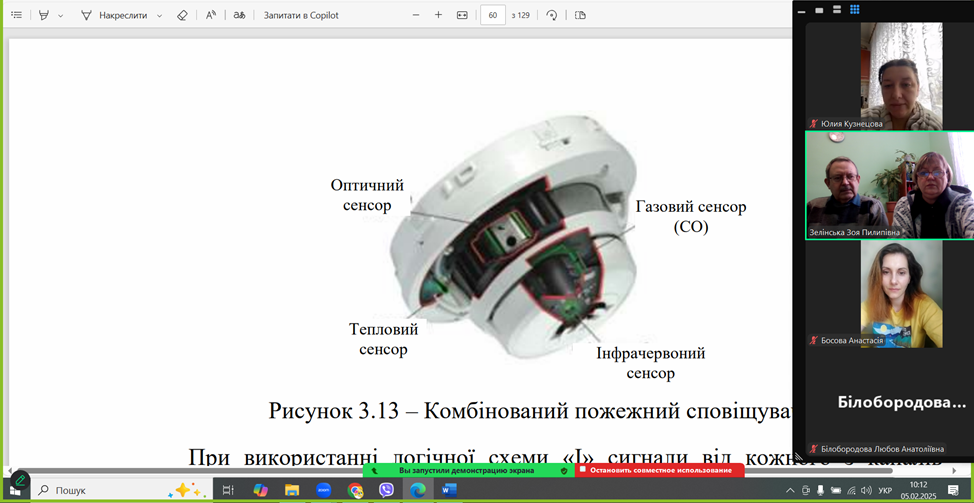Select the eraser tool
This screenshot has height=503, width=974.
pyautogui.click(x=181, y=15)
